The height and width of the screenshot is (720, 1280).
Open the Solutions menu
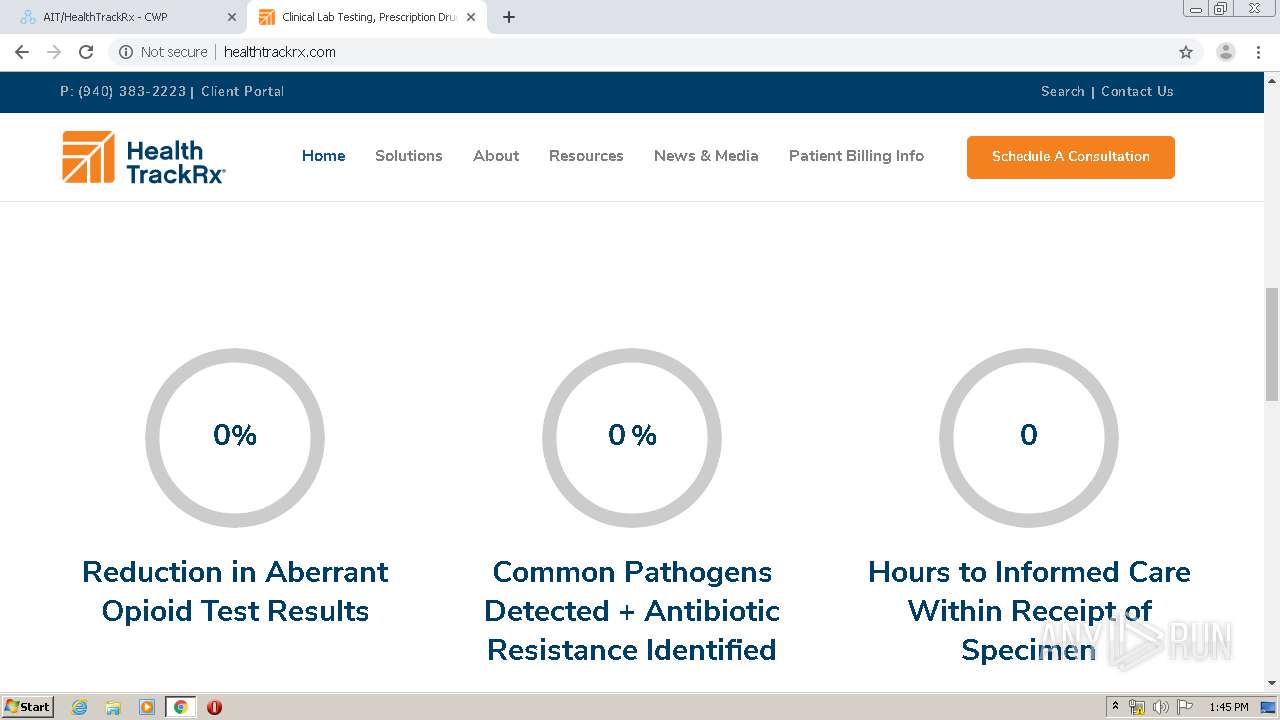pyautogui.click(x=409, y=156)
